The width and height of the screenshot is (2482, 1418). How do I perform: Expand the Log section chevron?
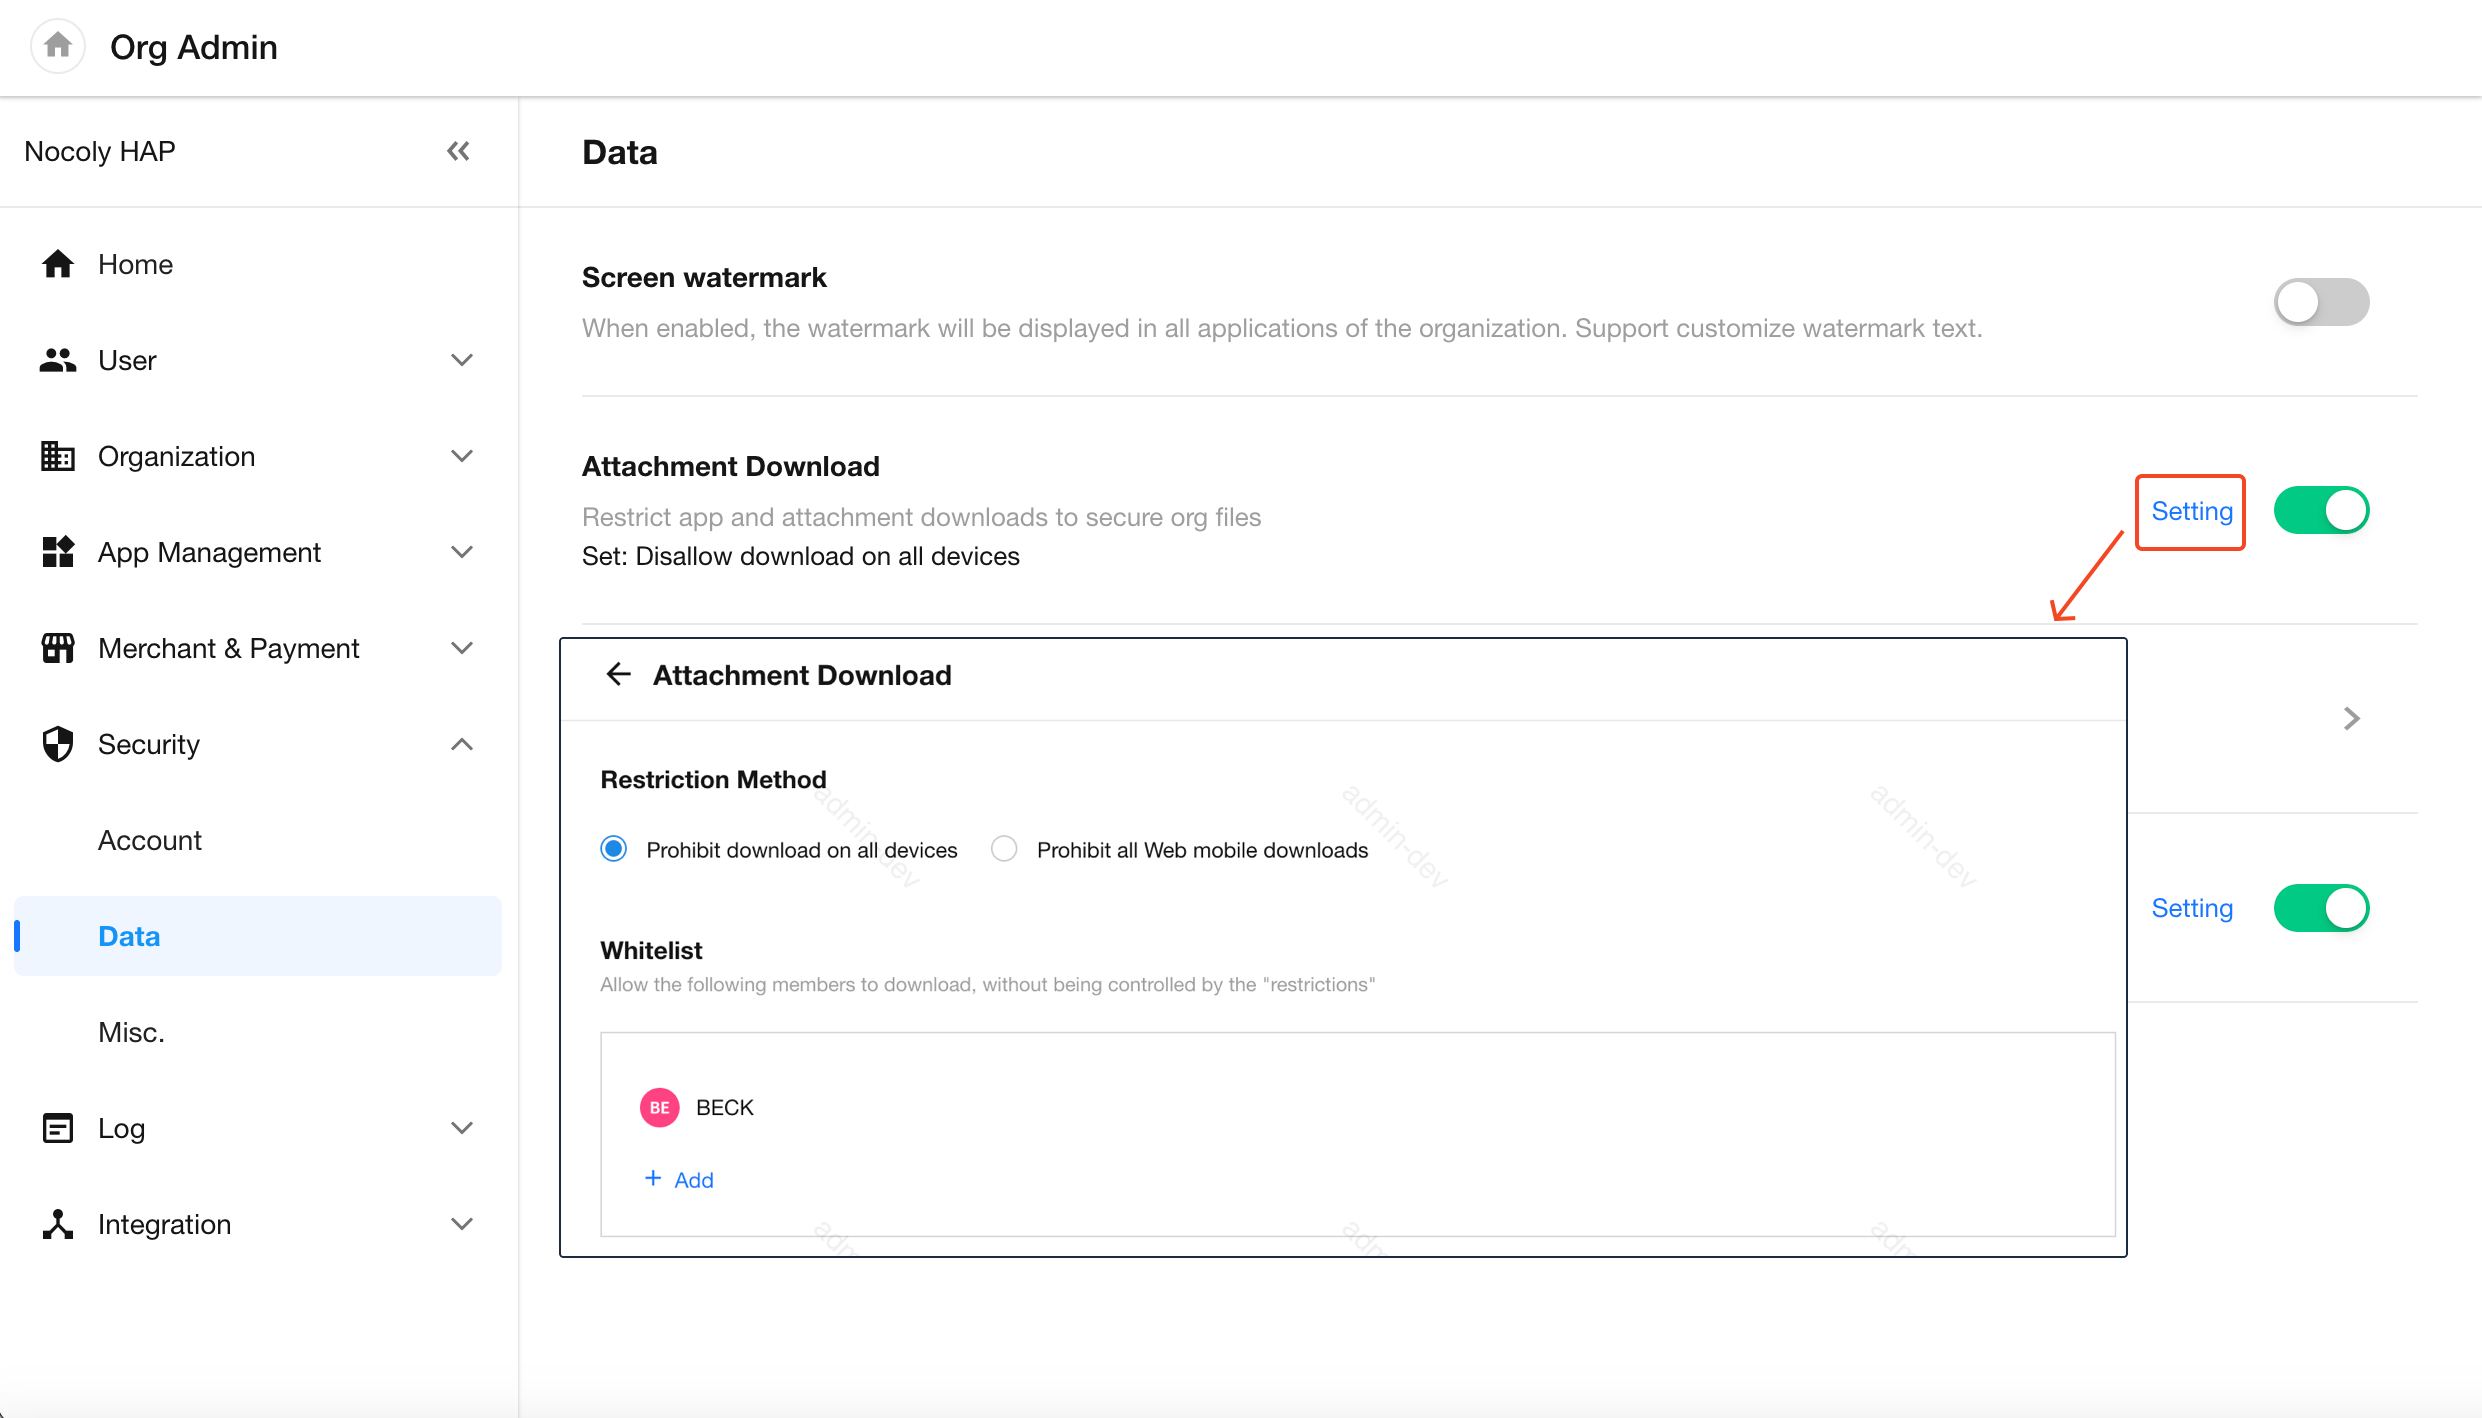pyautogui.click(x=461, y=1128)
